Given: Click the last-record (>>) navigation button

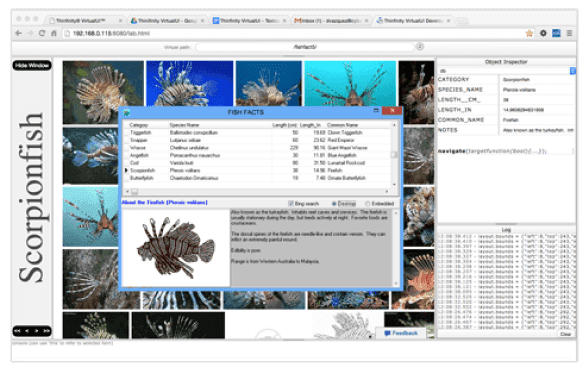Looking at the screenshot, I should click(46, 331).
